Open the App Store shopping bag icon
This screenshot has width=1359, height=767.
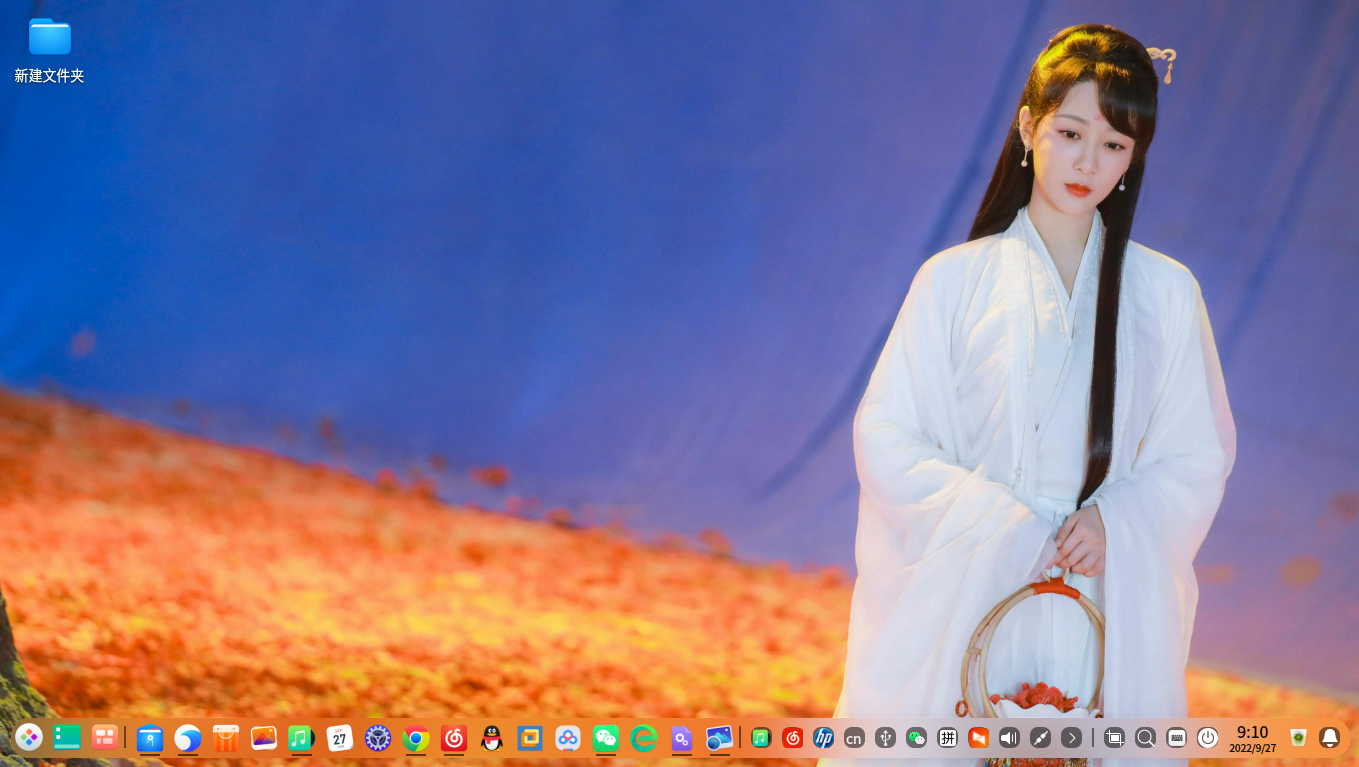pos(226,739)
